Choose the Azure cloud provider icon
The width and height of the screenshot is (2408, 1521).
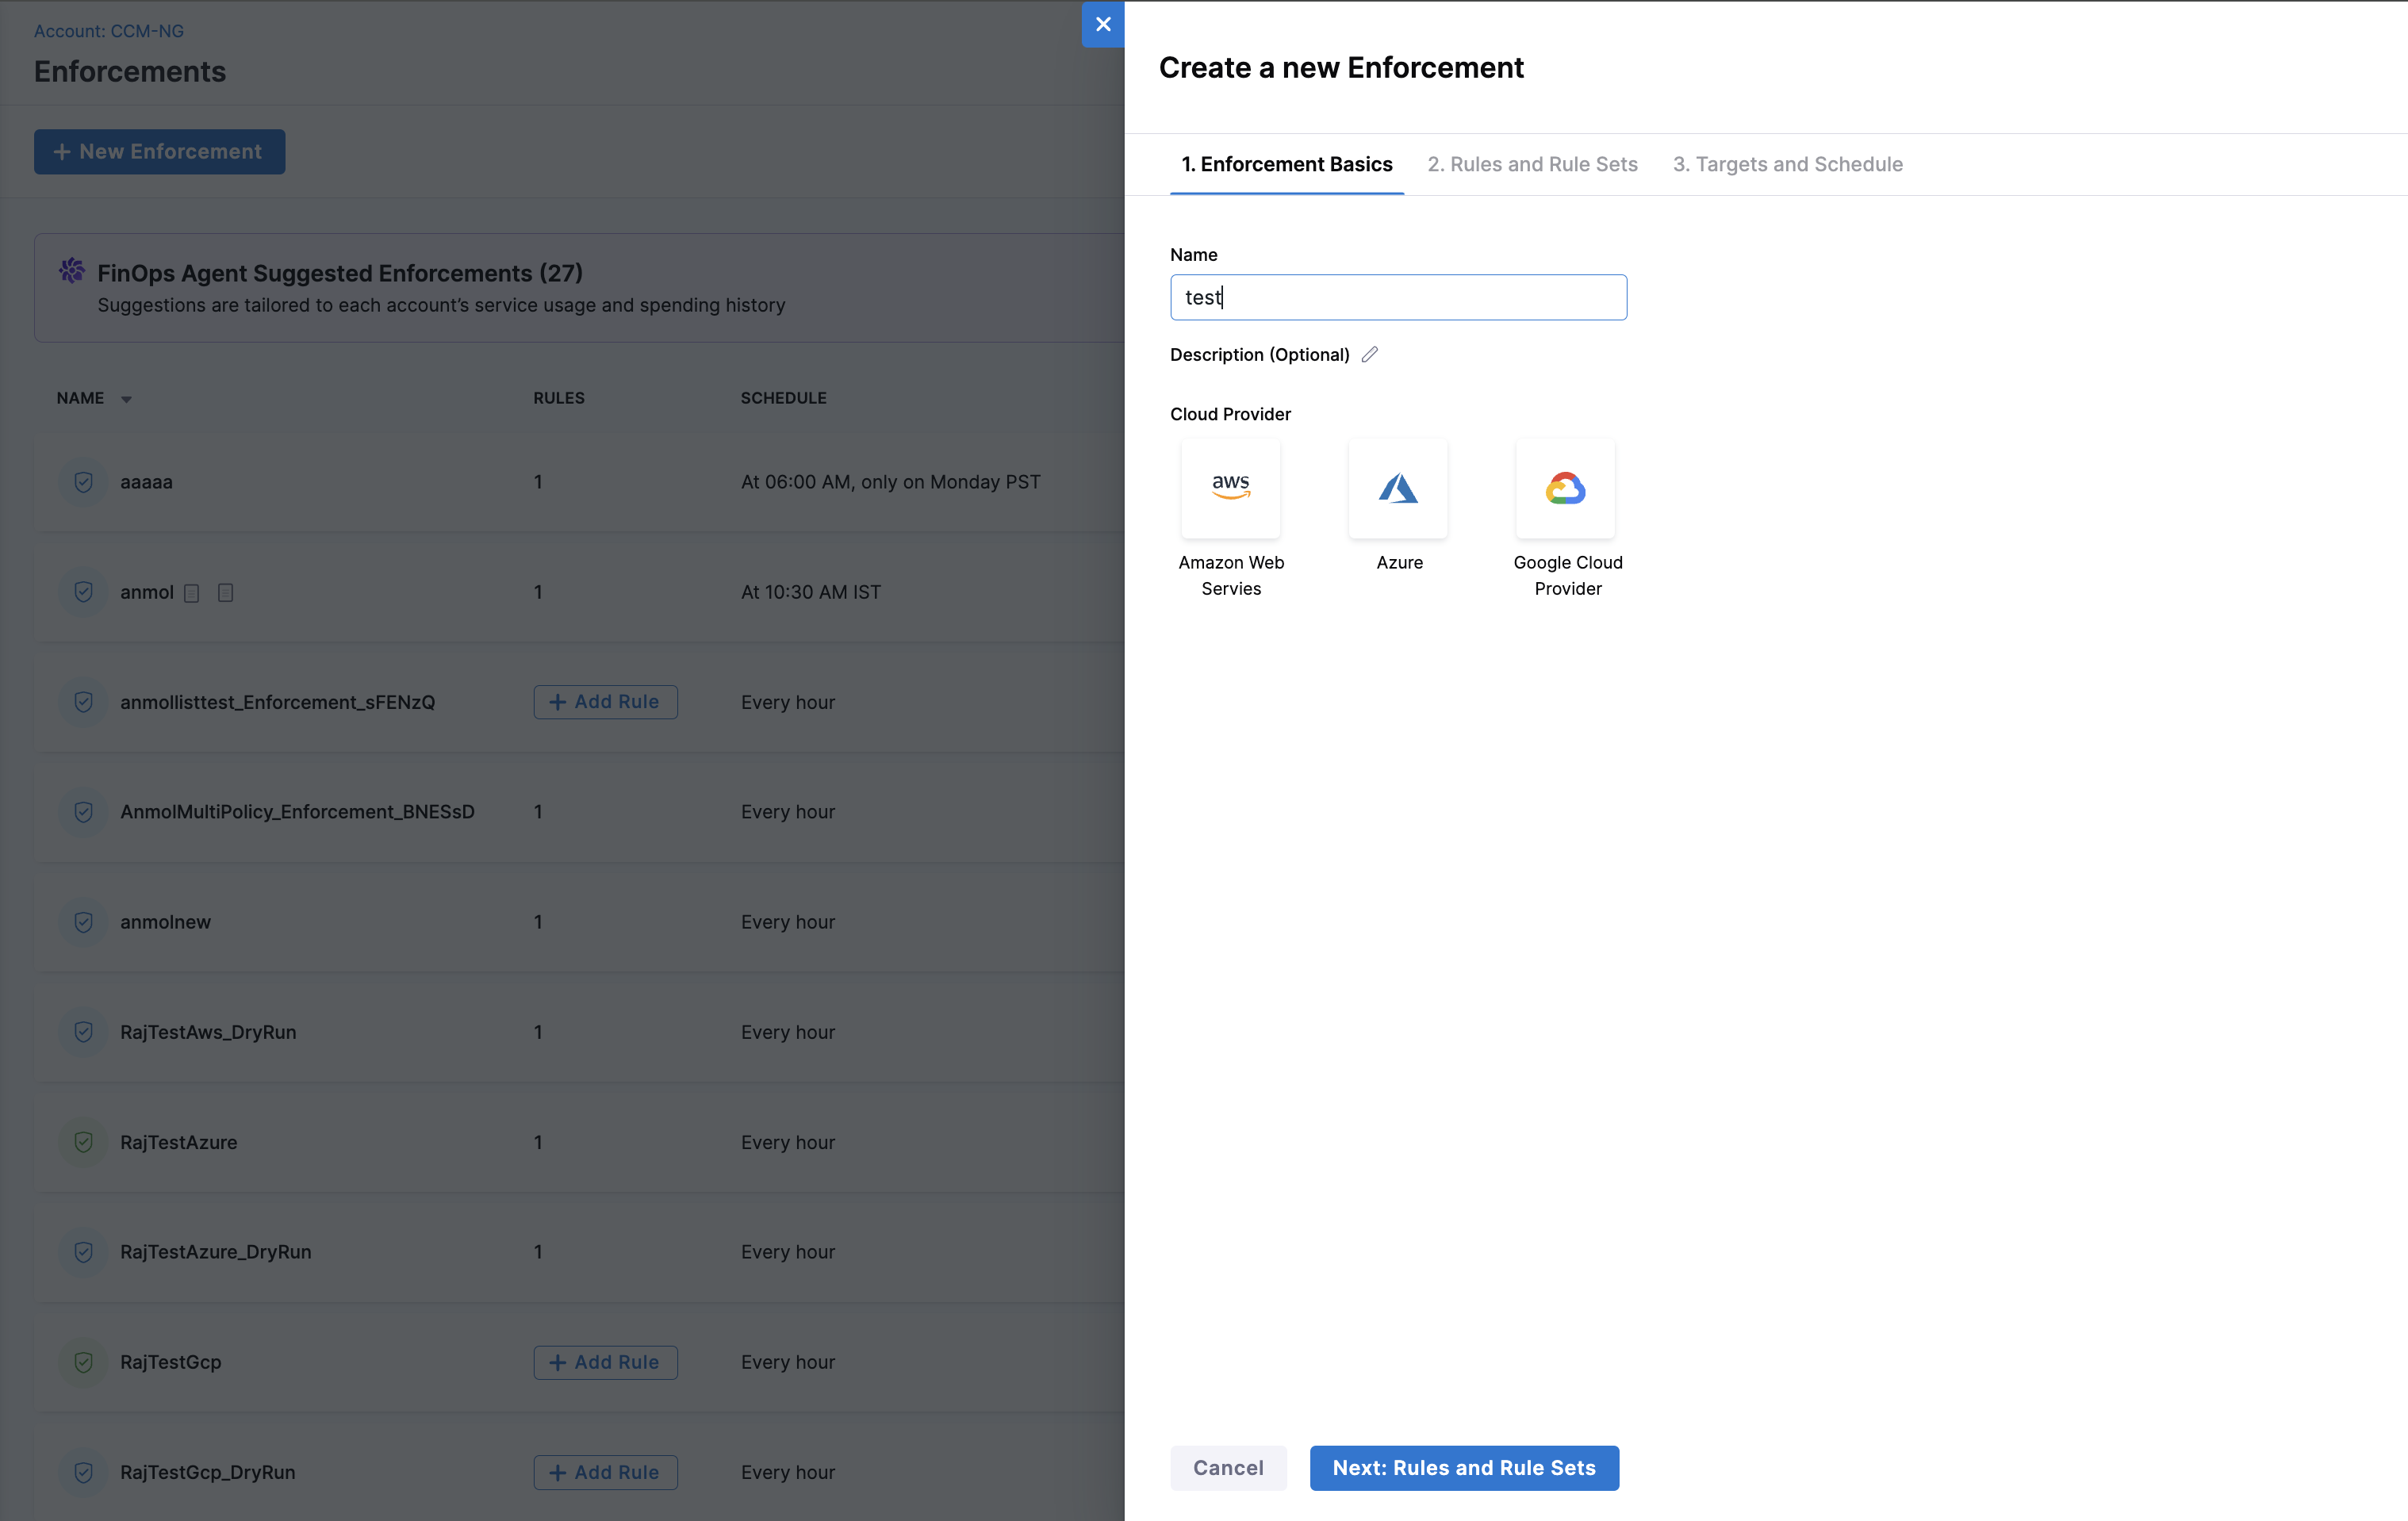(1397, 488)
